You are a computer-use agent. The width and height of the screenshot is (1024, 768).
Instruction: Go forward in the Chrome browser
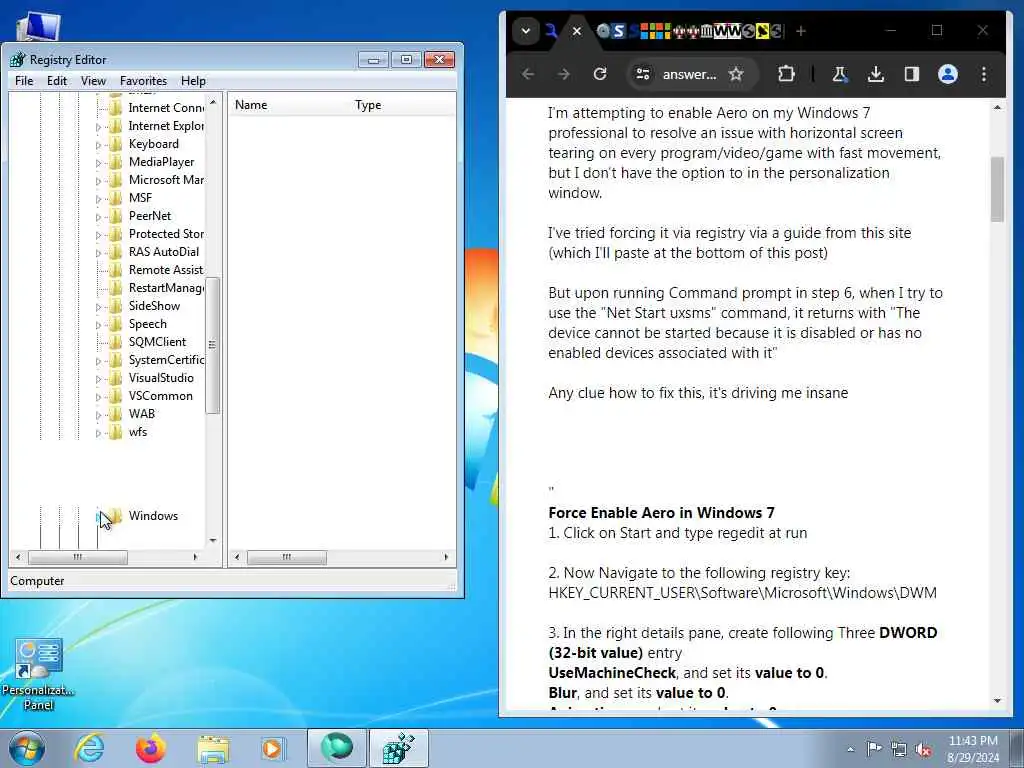[x=564, y=74]
